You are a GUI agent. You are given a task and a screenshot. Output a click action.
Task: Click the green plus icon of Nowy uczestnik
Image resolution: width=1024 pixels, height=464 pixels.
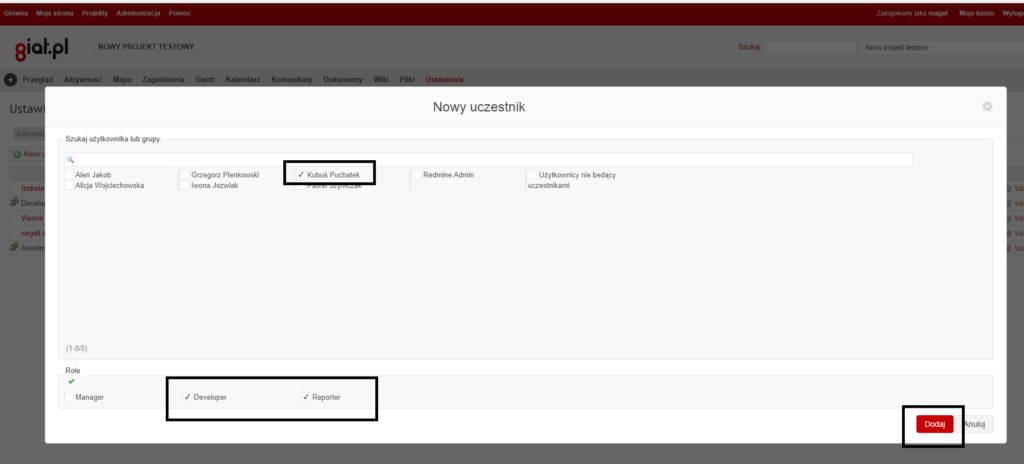(x=17, y=154)
